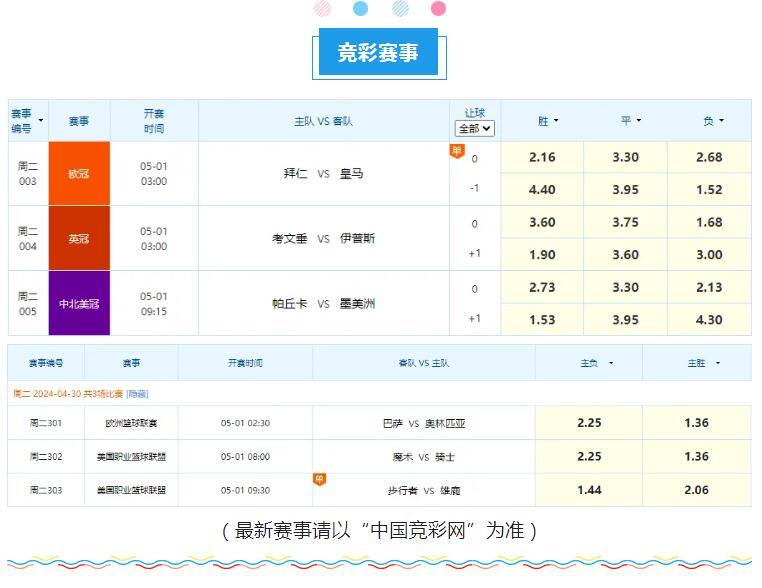Click the 客队 VS 主队 column header
Image resolution: width=762 pixels, height=588 pixels.
pos(424,363)
